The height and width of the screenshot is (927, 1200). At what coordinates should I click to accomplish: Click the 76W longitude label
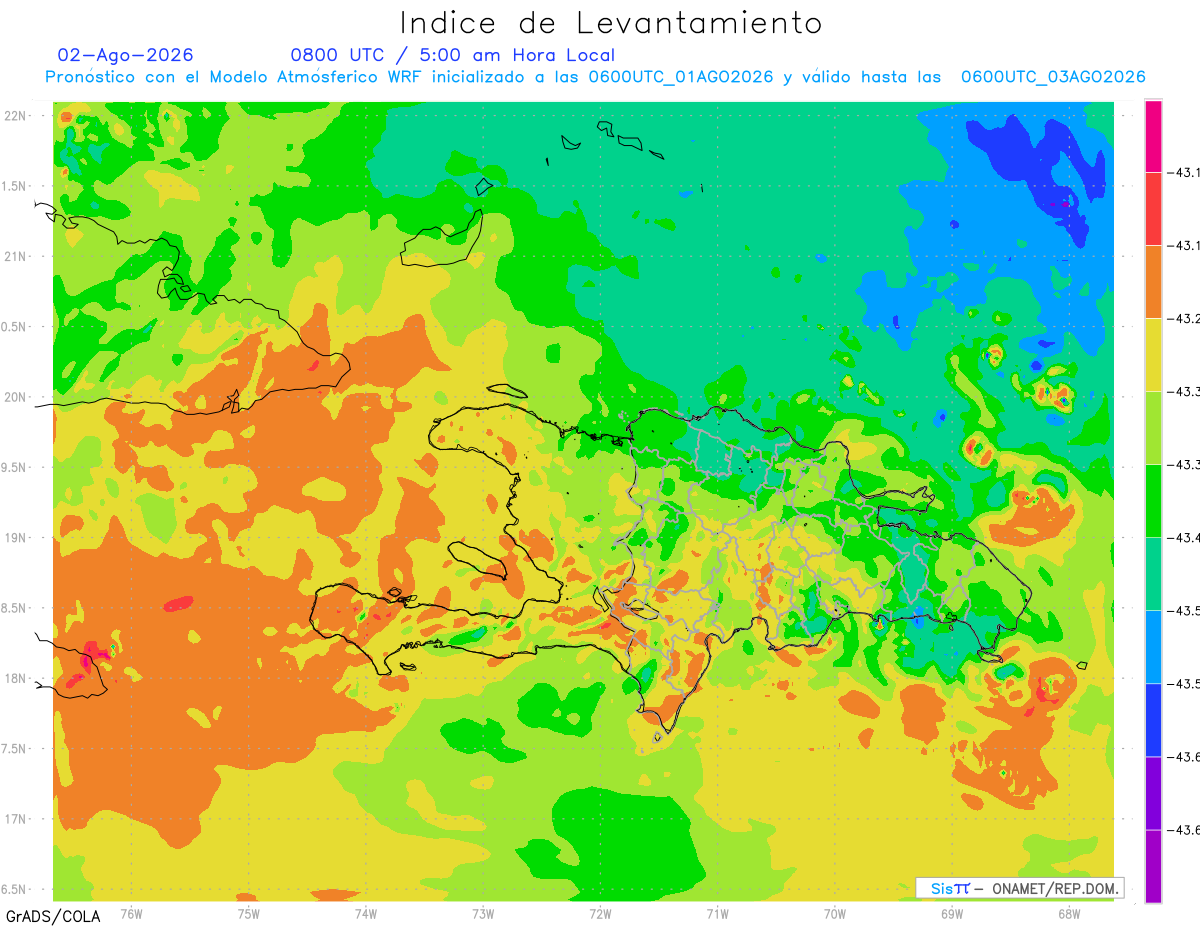[131, 913]
